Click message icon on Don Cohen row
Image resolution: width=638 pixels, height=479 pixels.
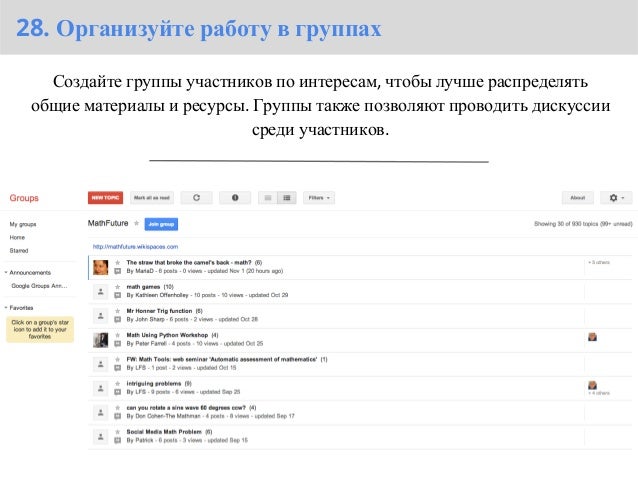(x=118, y=416)
